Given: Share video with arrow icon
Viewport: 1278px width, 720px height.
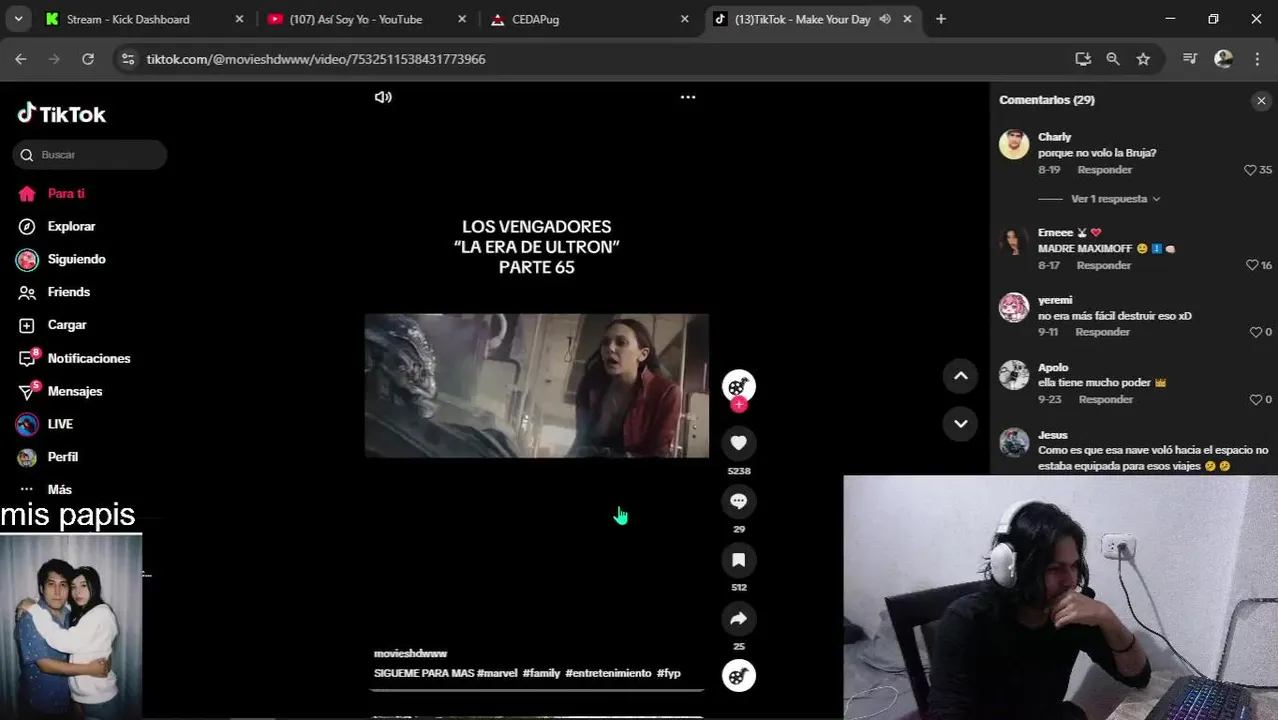Looking at the screenshot, I should (739, 619).
